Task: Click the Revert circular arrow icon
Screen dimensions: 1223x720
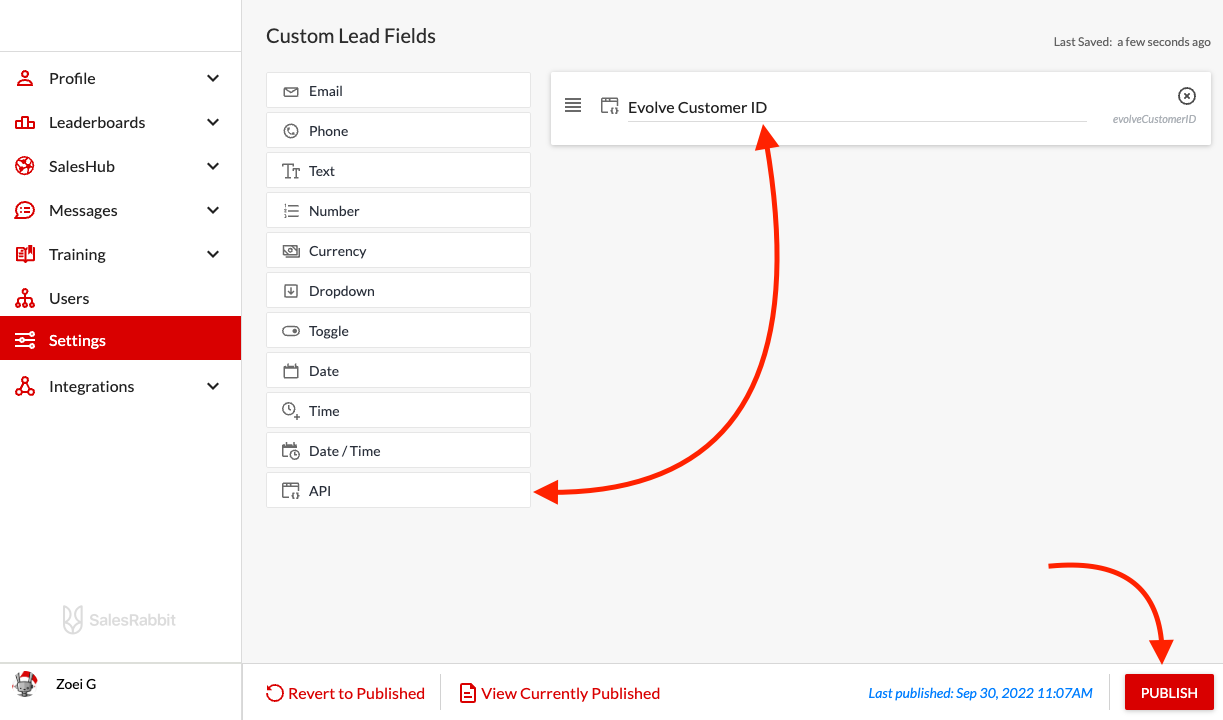Action: [275, 693]
